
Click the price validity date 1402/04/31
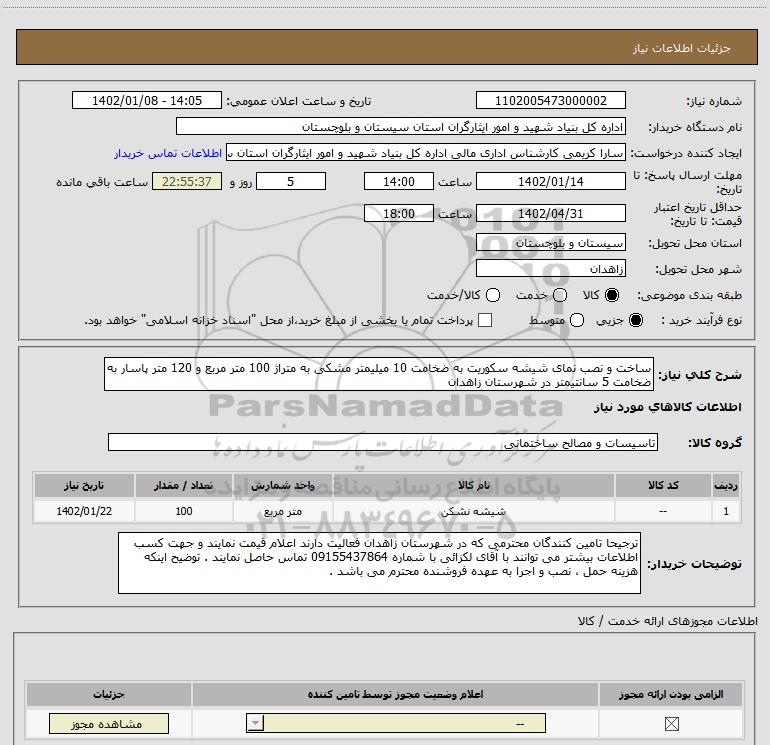coord(550,214)
